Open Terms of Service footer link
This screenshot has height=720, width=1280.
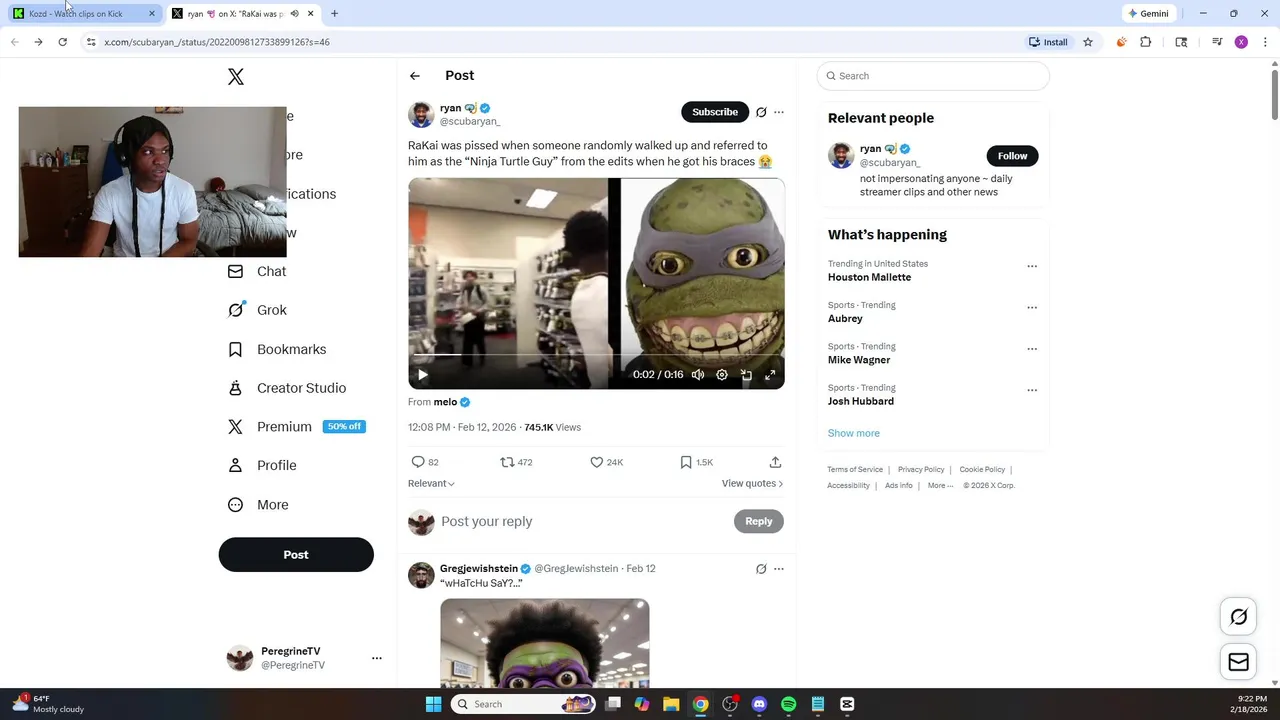point(855,469)
